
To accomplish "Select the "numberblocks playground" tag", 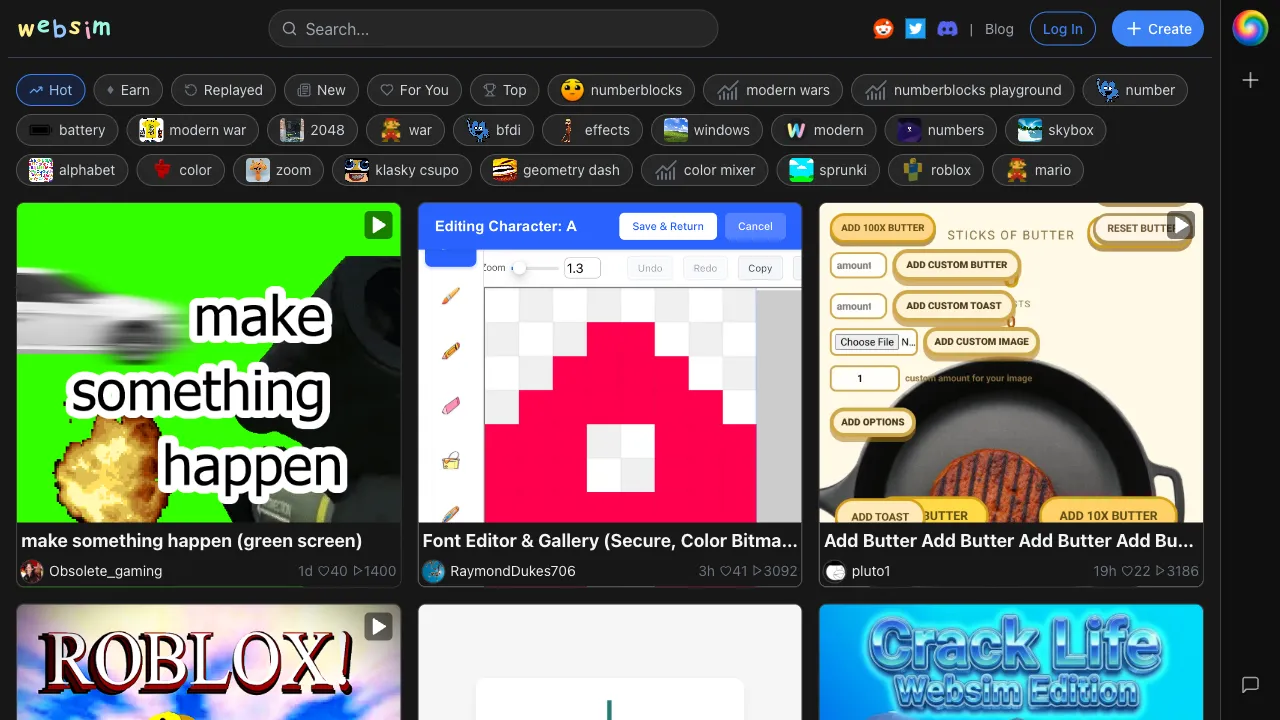I will 963,90.
